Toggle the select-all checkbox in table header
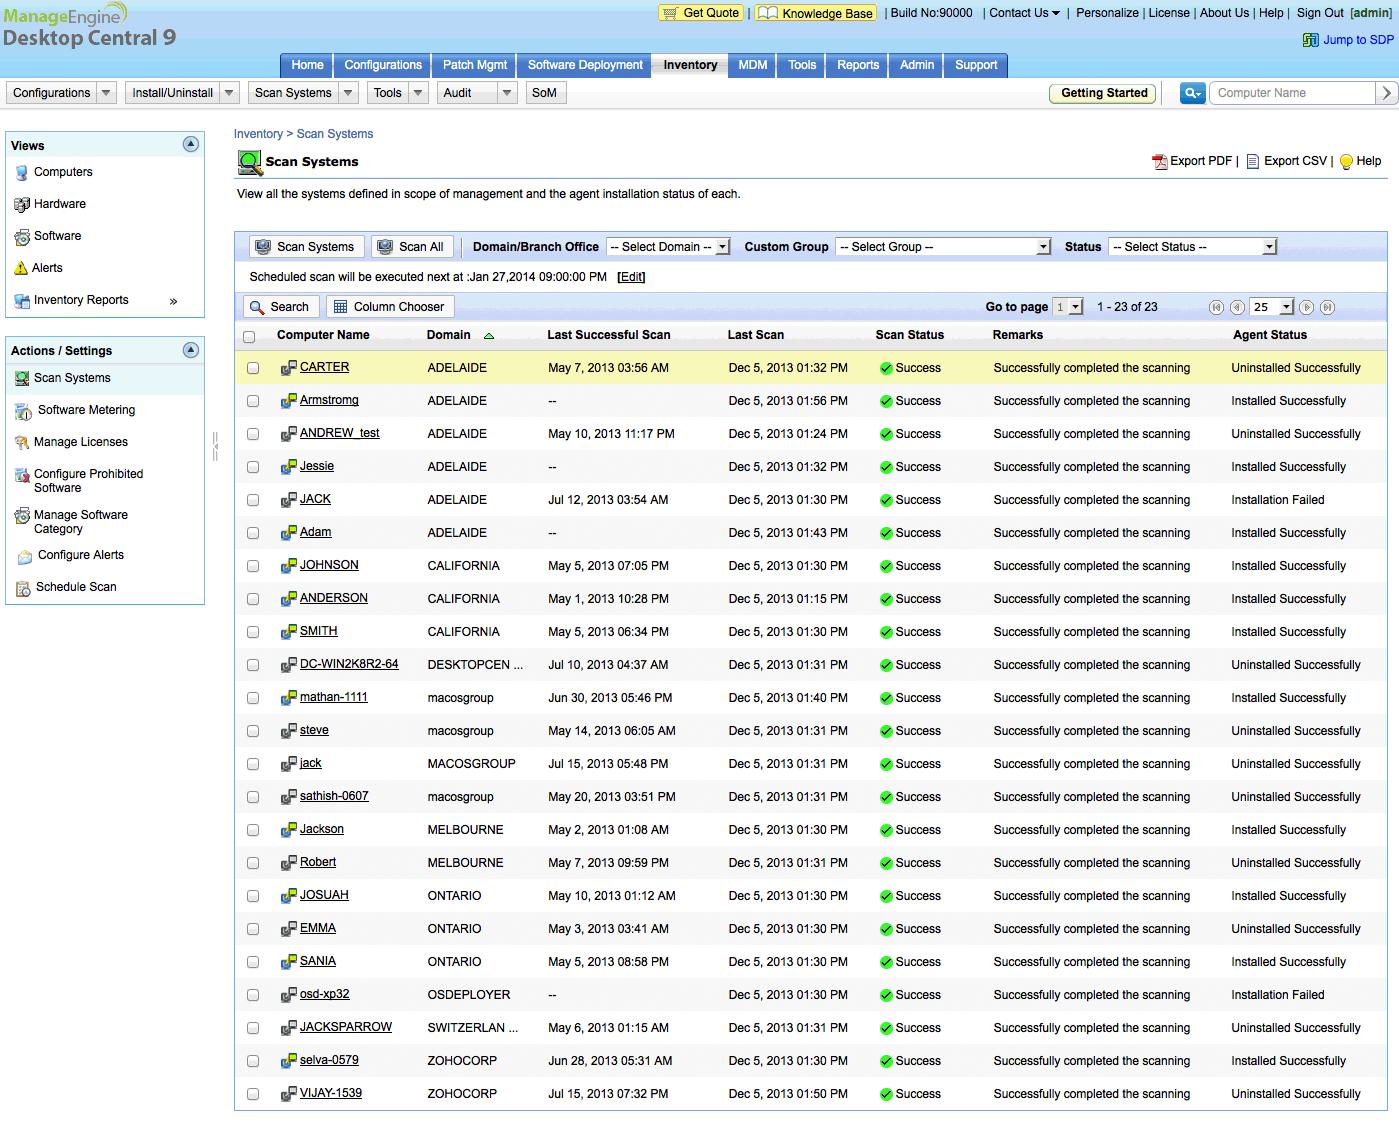Screen dimensions: 1399x1140 249,337
